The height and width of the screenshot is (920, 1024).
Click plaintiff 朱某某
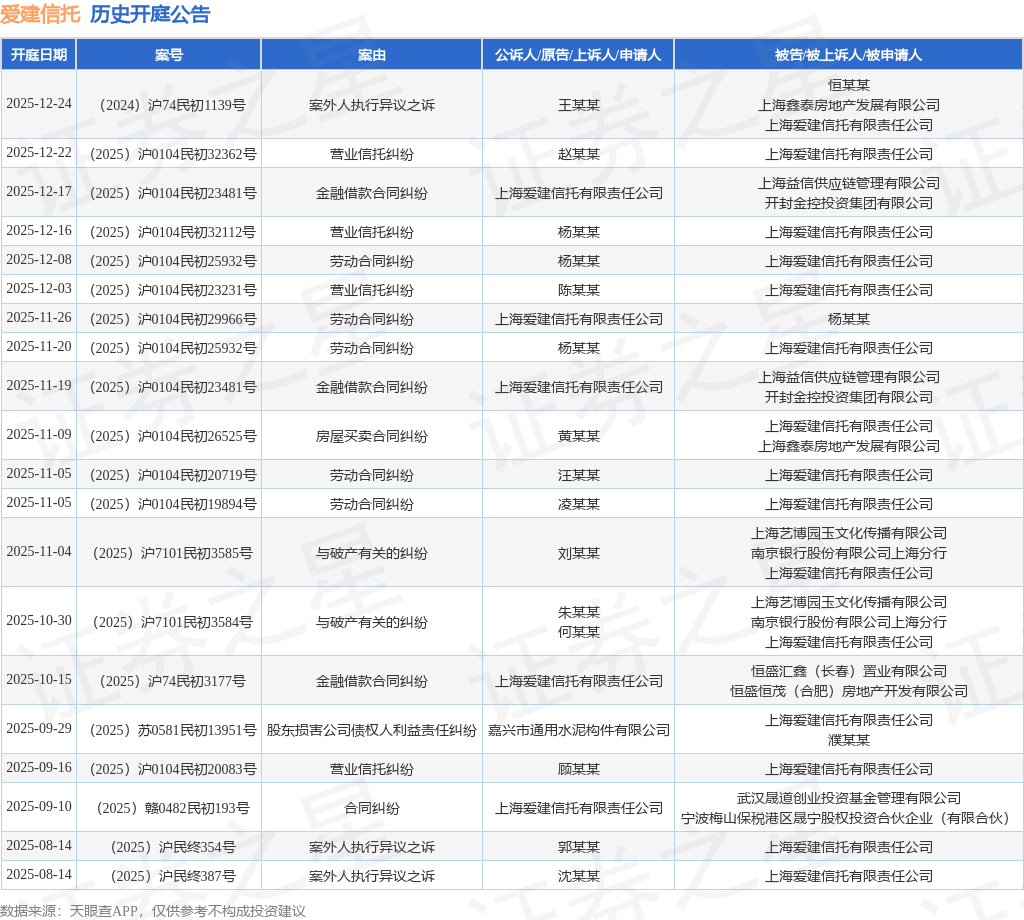pyautogui.click(x=579, y=612)
